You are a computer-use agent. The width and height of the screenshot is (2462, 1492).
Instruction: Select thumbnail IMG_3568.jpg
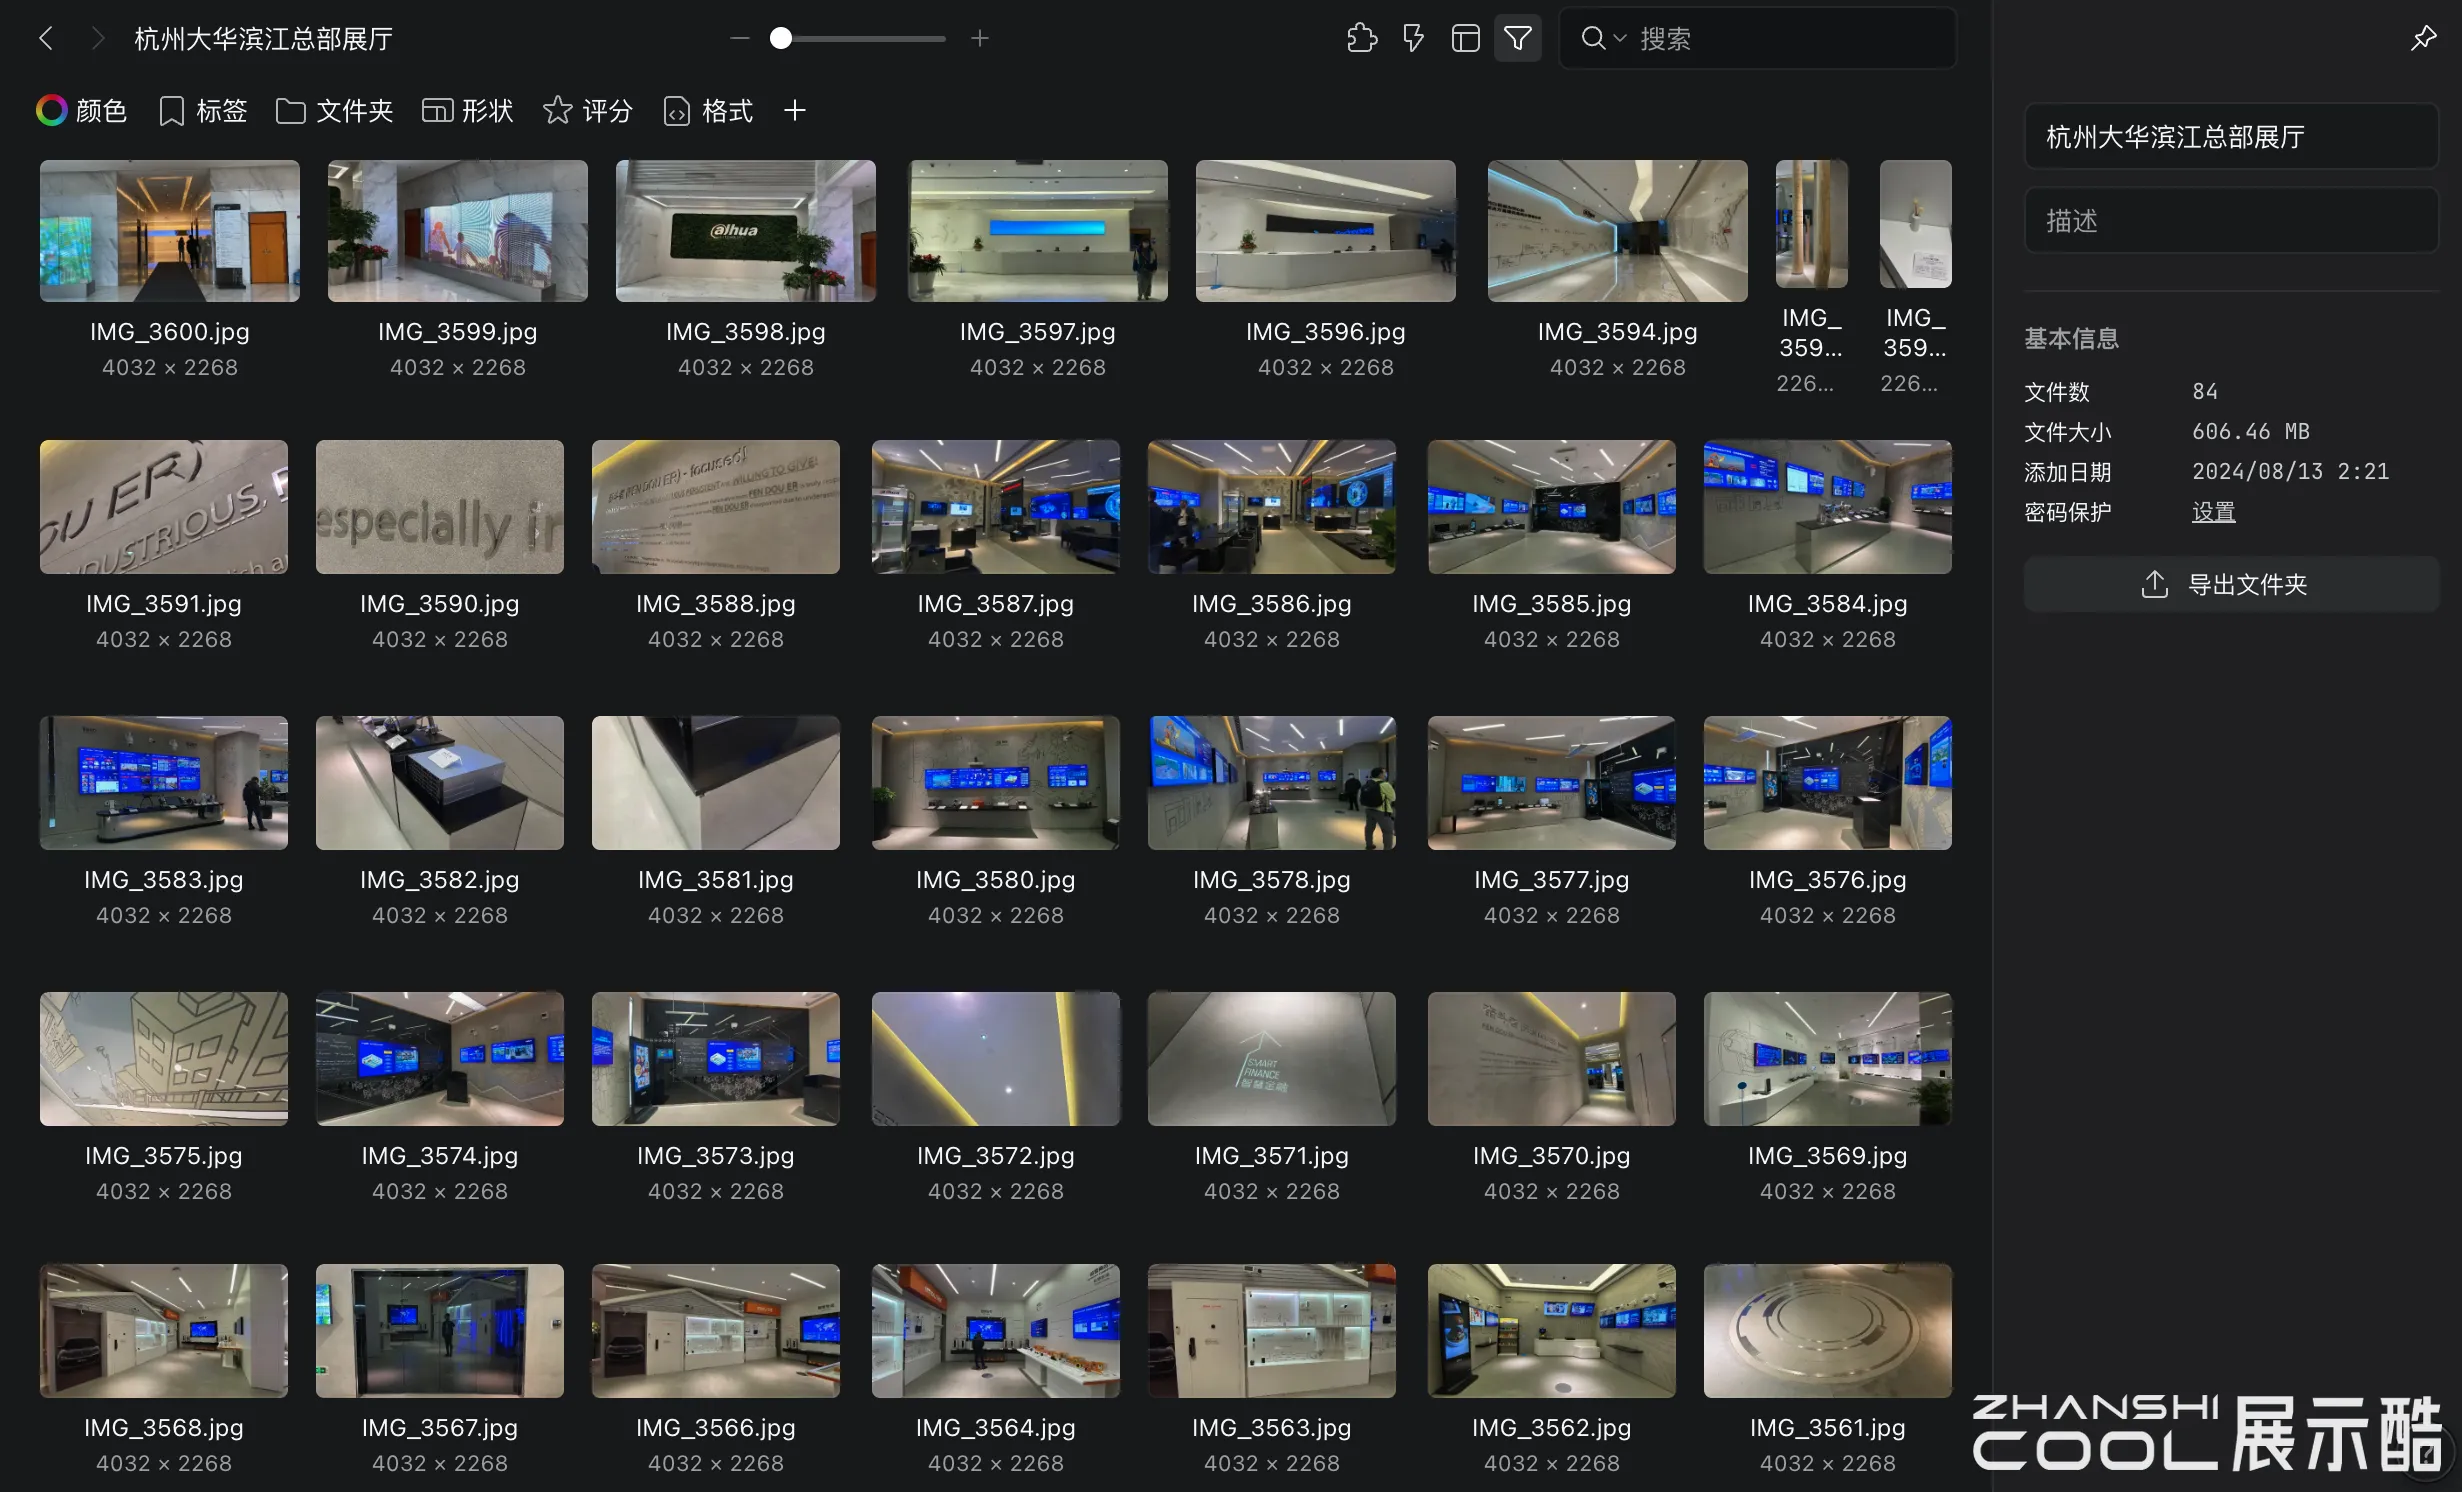tap(164, 1331)
